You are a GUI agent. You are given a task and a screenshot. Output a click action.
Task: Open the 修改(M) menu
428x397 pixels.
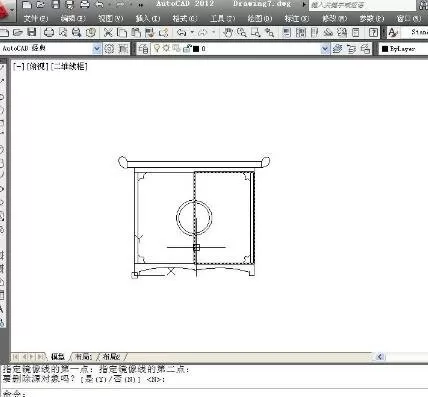[334, 18]
